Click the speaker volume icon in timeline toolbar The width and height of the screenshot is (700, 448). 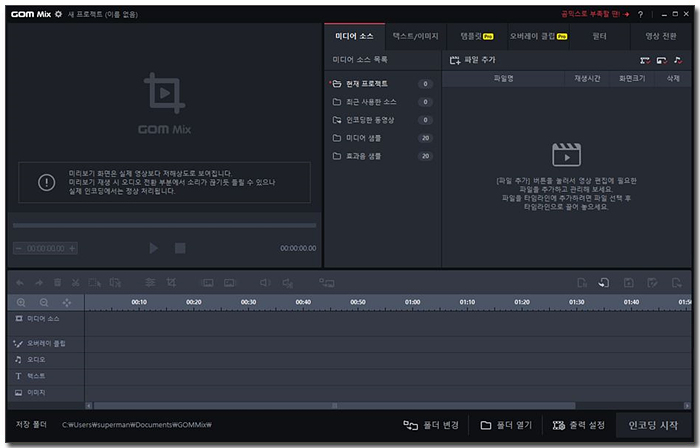tap(265, 282)
